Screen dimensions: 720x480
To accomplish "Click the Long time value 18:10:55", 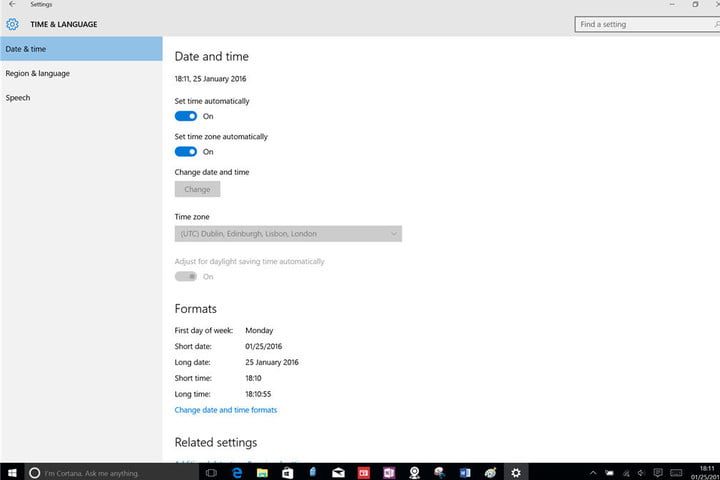I will (258, 394).
